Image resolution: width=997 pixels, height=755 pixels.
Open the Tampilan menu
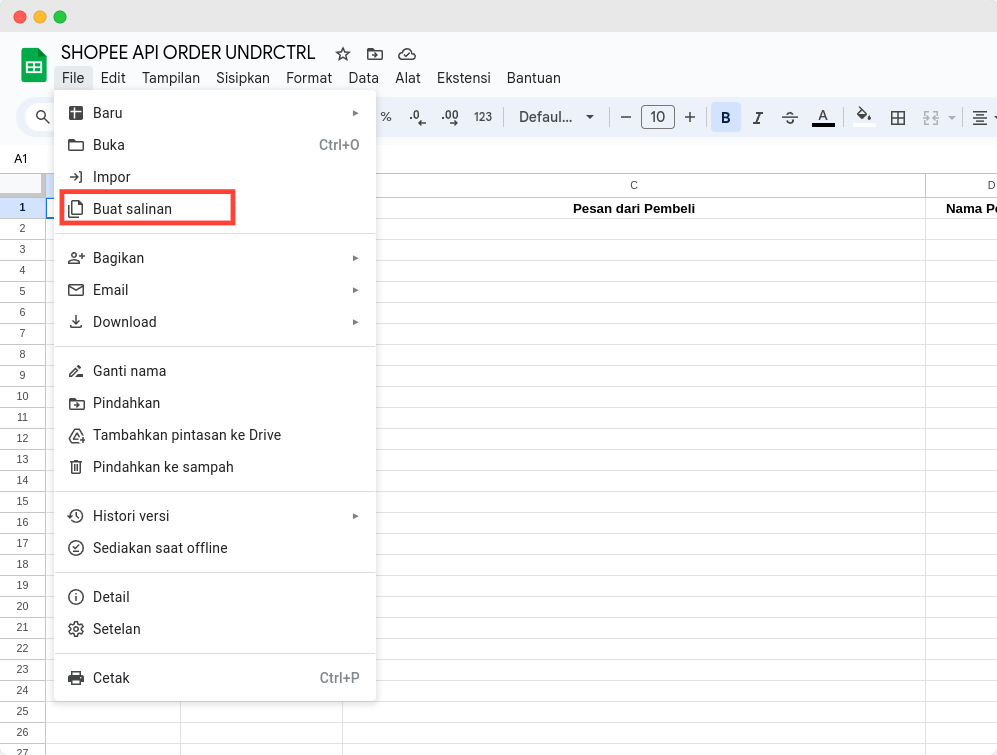click(x=171, y=78)
